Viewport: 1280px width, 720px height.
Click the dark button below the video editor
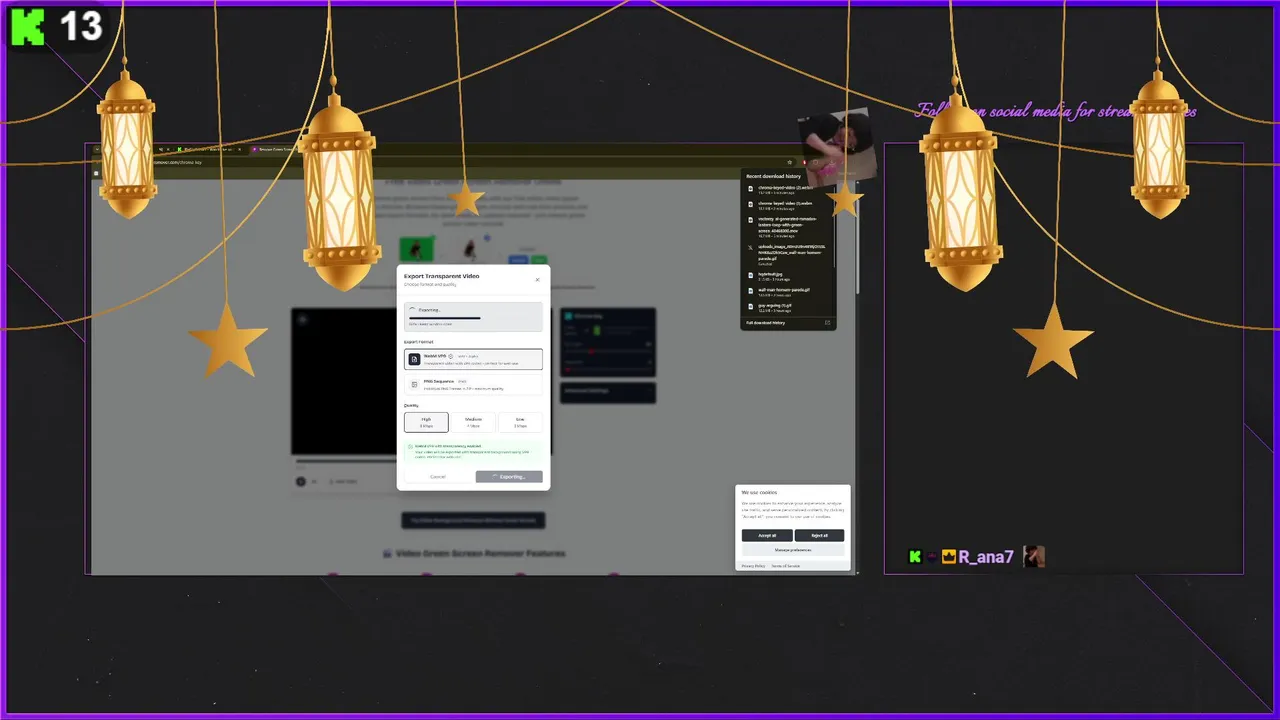(x=473, y=520)
